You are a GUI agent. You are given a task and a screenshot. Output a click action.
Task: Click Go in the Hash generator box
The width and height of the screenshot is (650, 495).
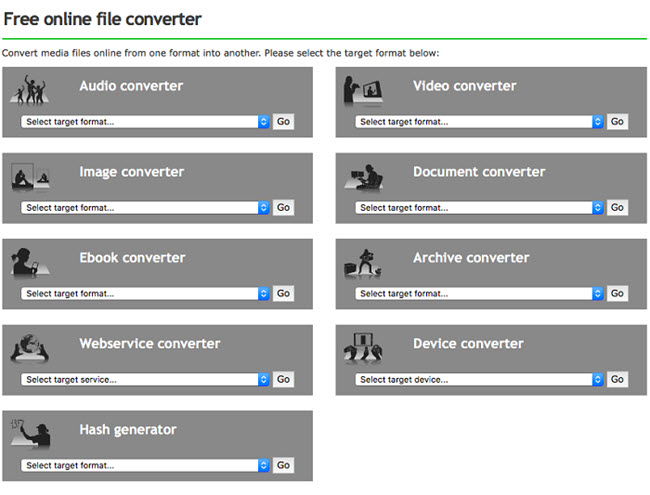[x=284, y=465]
